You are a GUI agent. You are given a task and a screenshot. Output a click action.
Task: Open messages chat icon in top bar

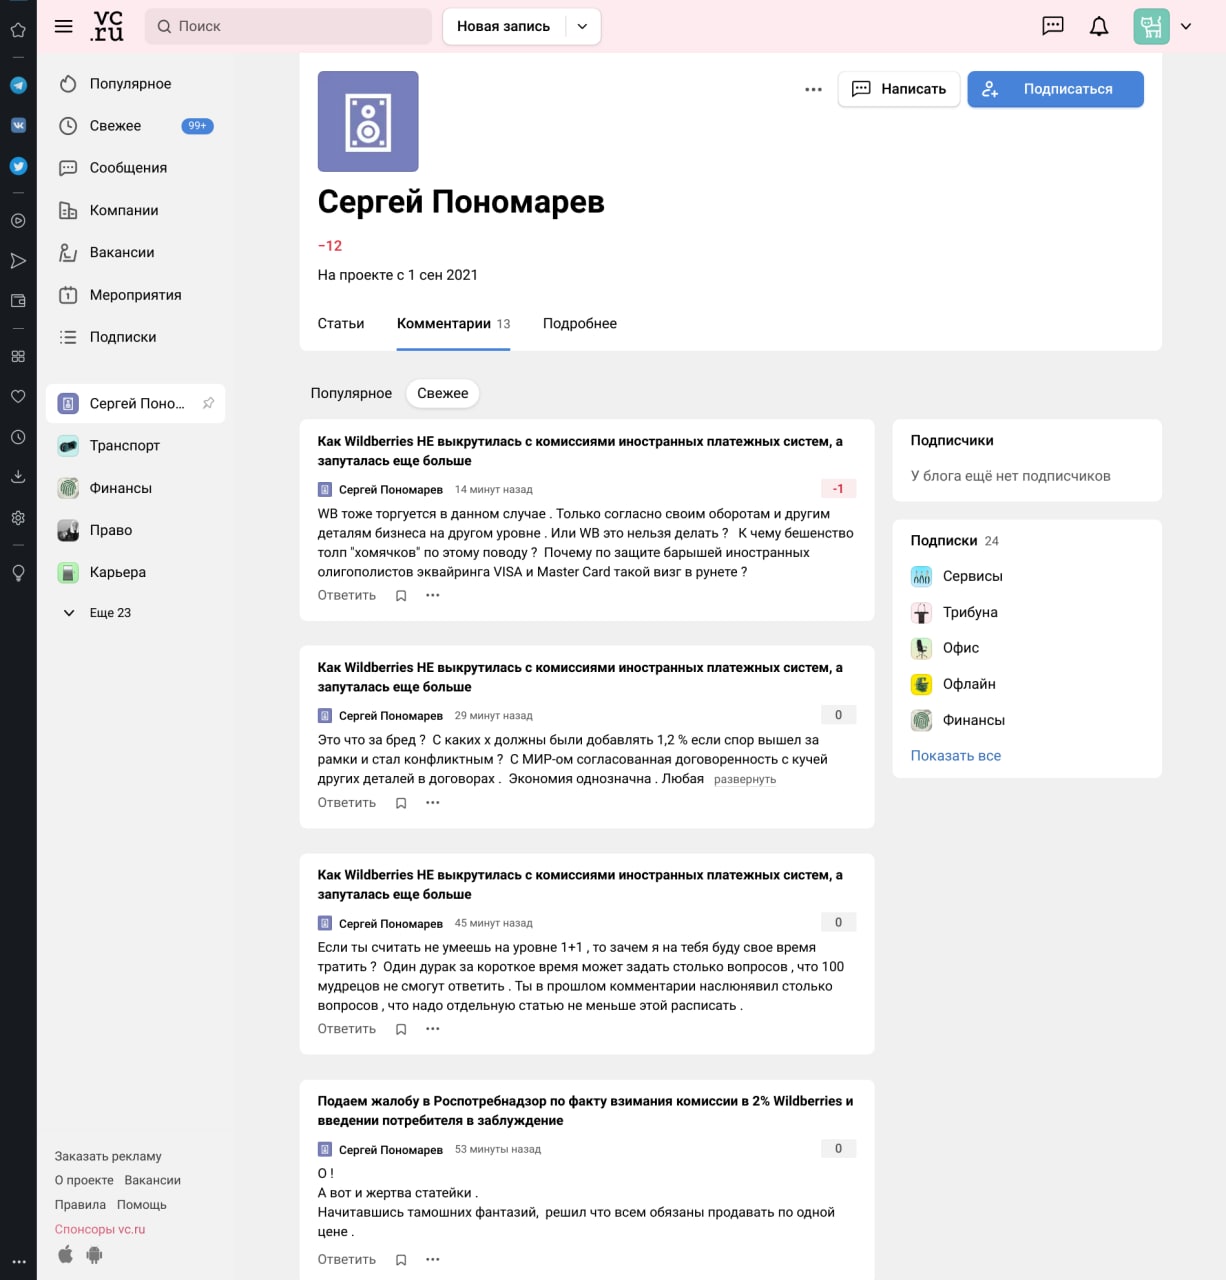[x=1053, y=26]
